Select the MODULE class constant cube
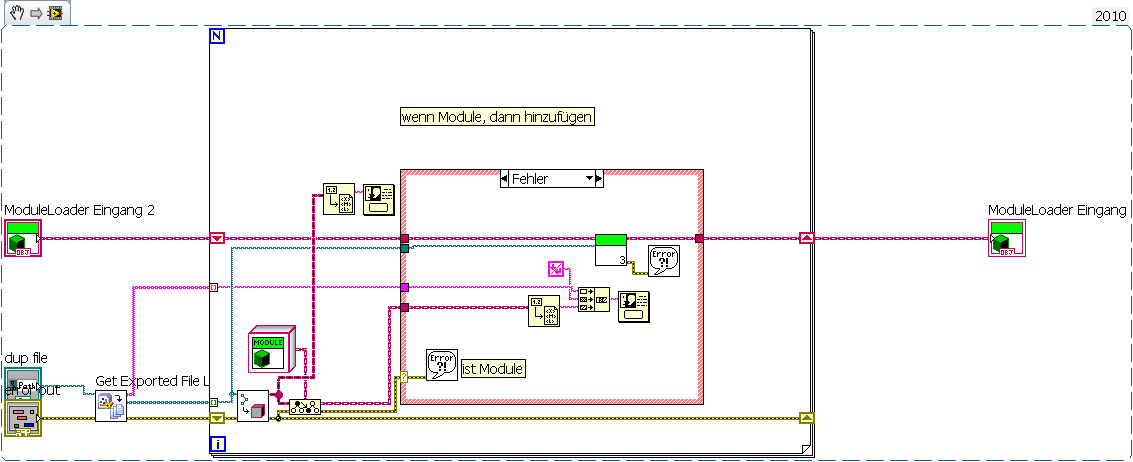The image size is (1133, 462). coord(272,349)
